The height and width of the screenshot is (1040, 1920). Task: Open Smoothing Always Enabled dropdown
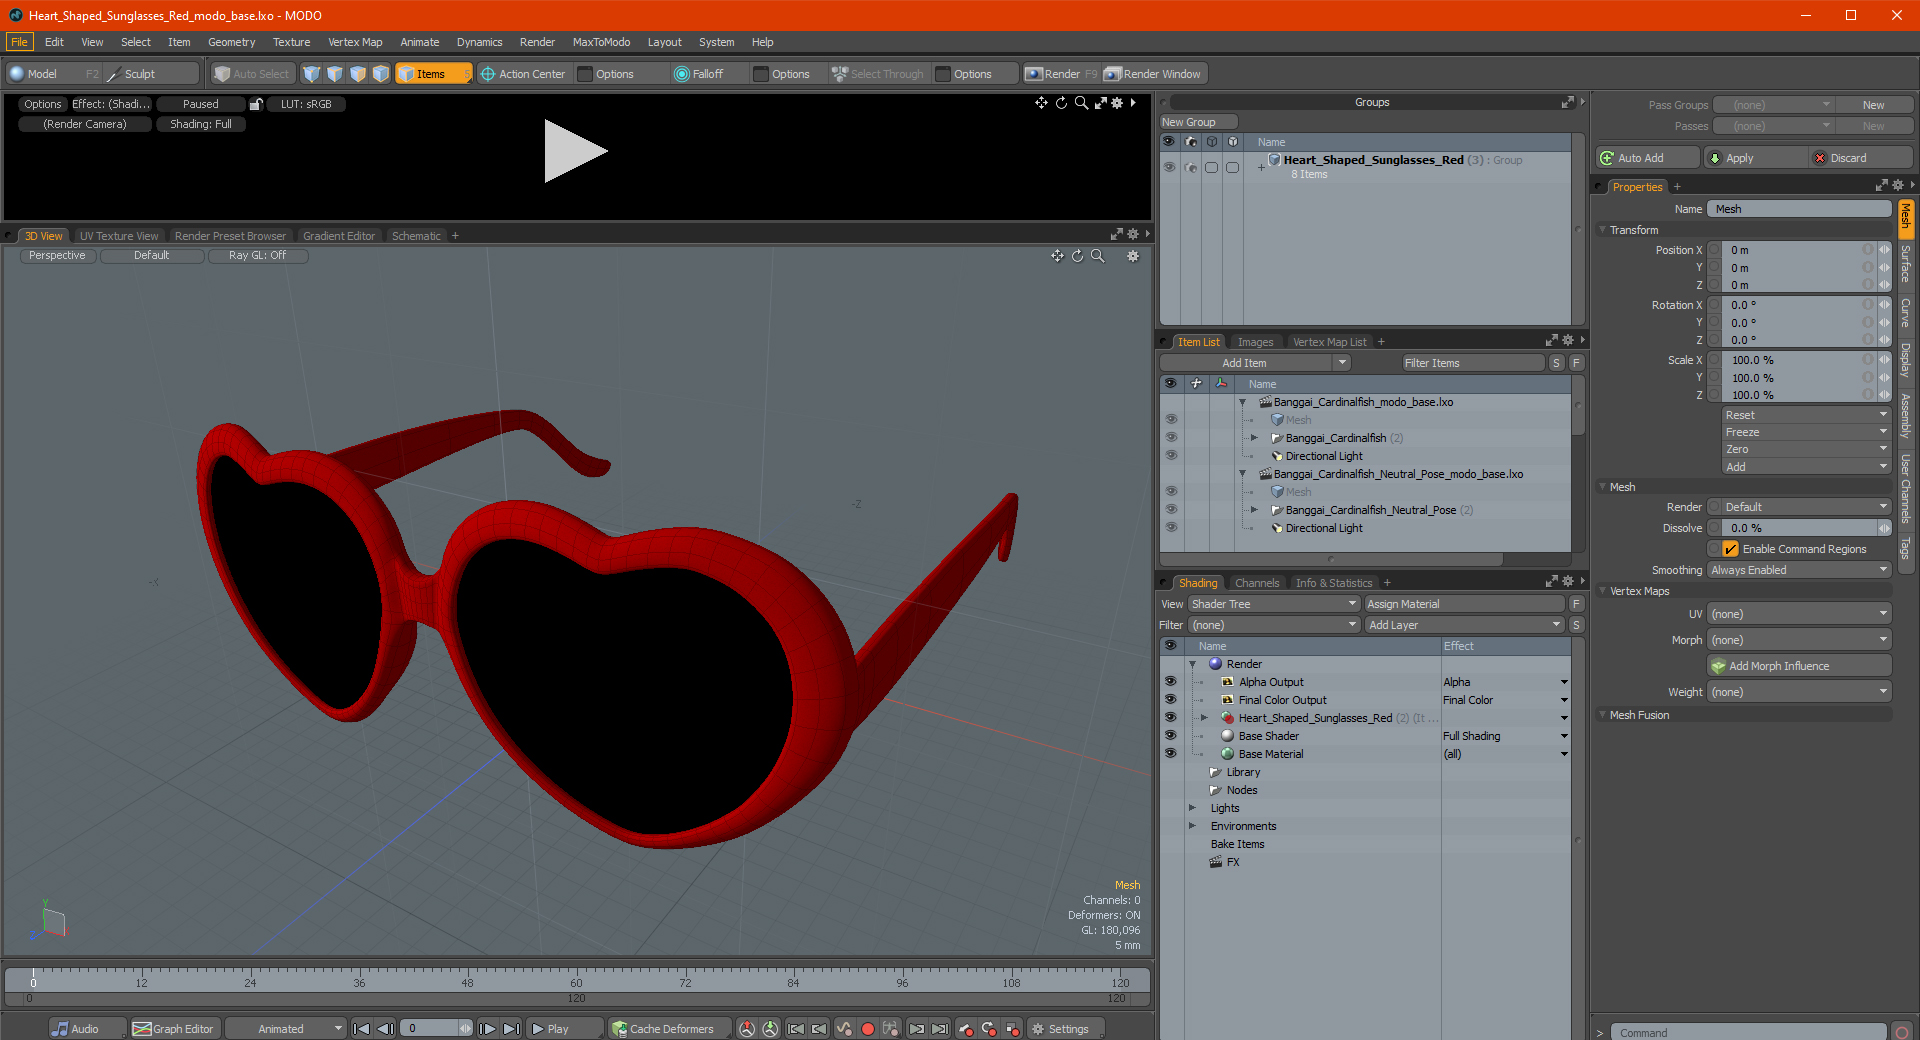(1799, 570)
